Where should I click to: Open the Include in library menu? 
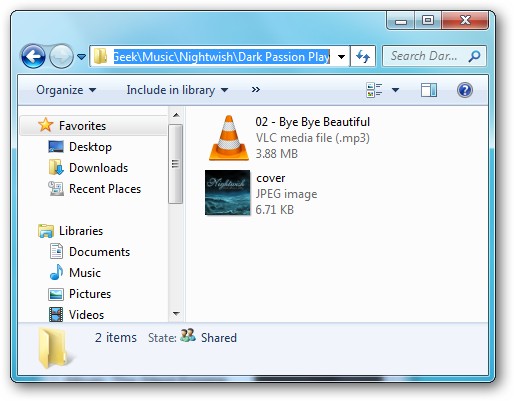[177, 90]
